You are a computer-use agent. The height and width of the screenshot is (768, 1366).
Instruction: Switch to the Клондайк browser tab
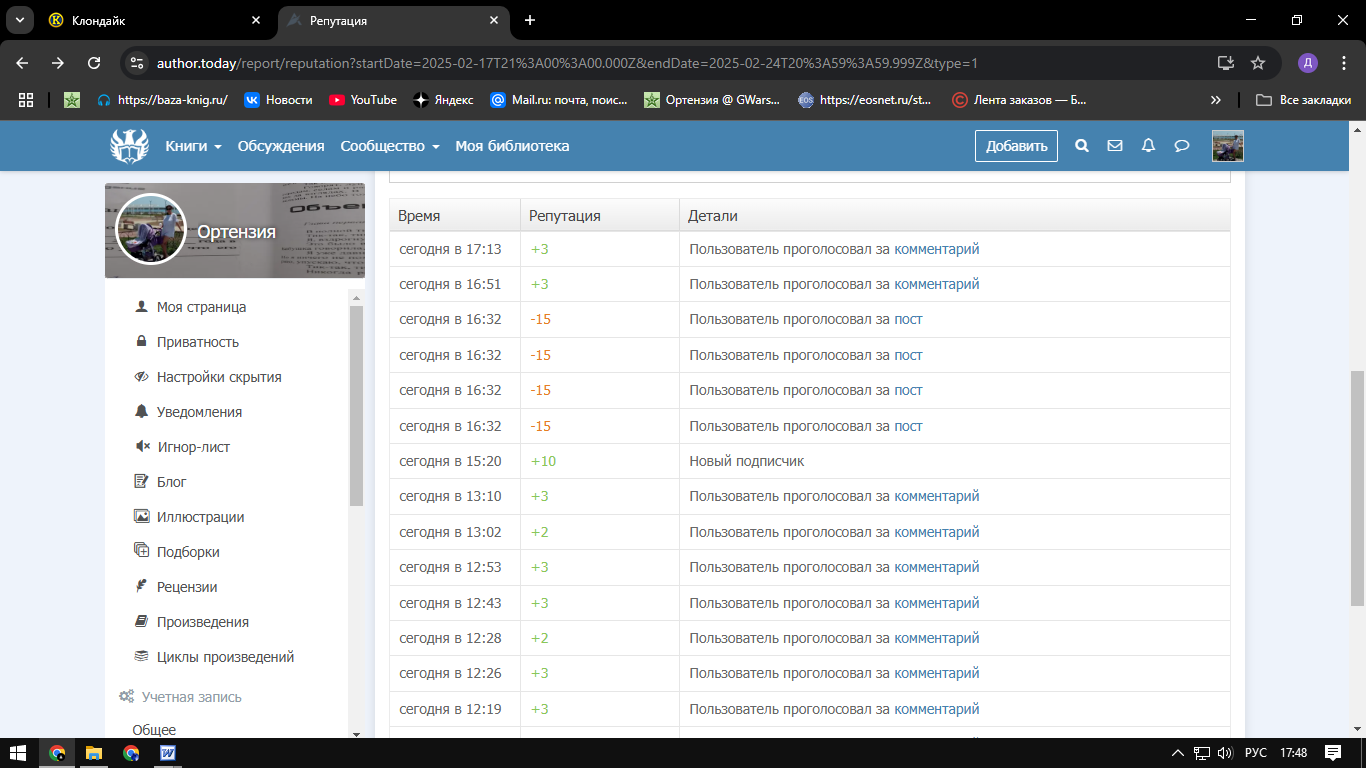pos(150,20)
